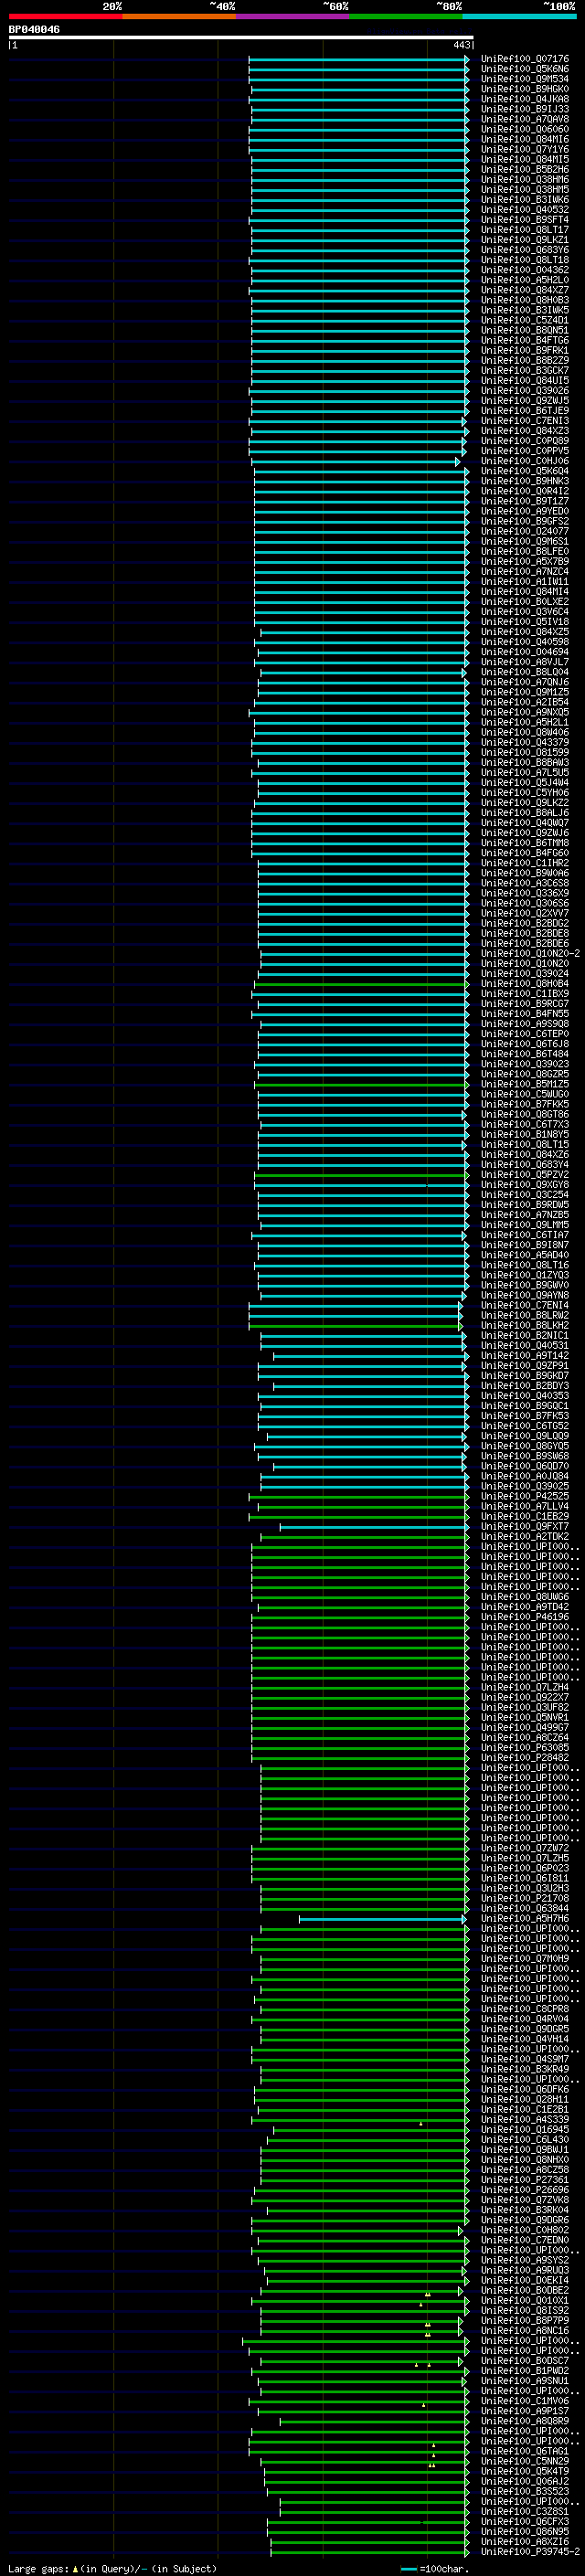Screen dimensions: 585x2576
Task: Select the UniRef100_C6TG52 label
Action: [x=525, y=1425]
